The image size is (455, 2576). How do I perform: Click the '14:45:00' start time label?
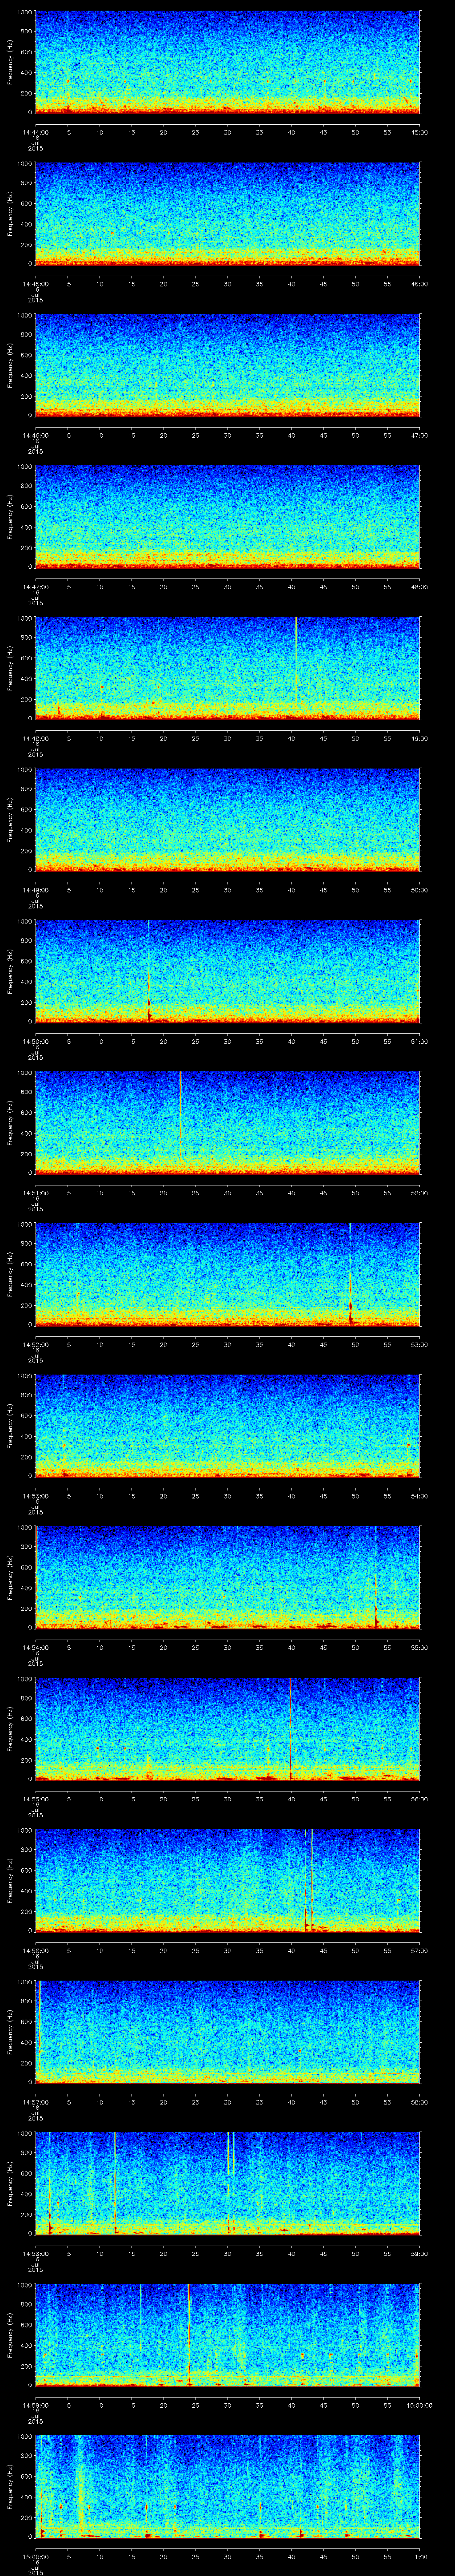pos(35,284)
